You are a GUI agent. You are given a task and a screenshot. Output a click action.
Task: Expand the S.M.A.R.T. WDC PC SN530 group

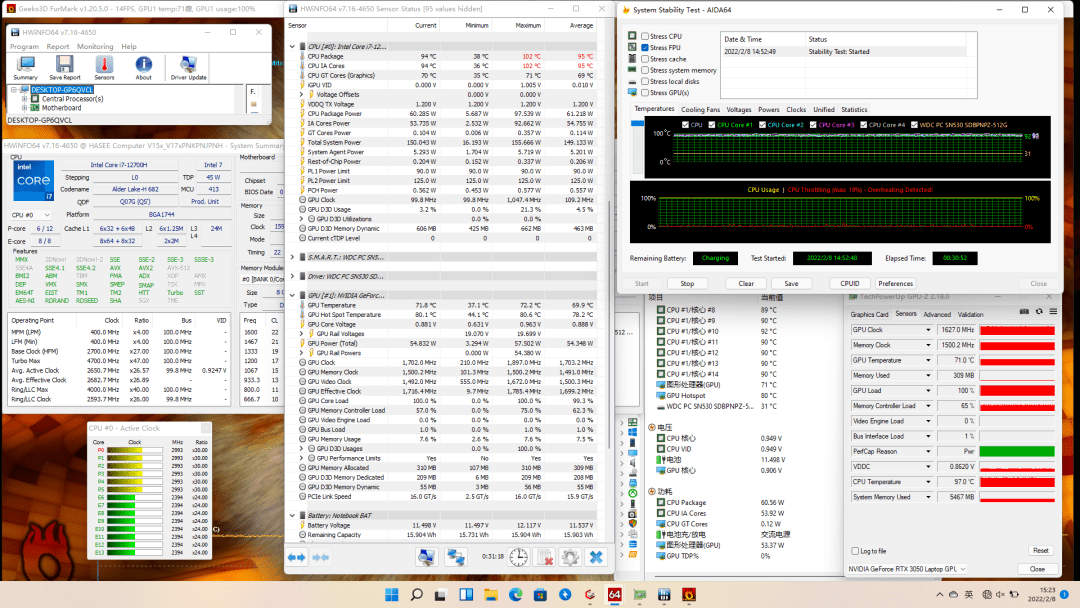[x=292, y=258]
